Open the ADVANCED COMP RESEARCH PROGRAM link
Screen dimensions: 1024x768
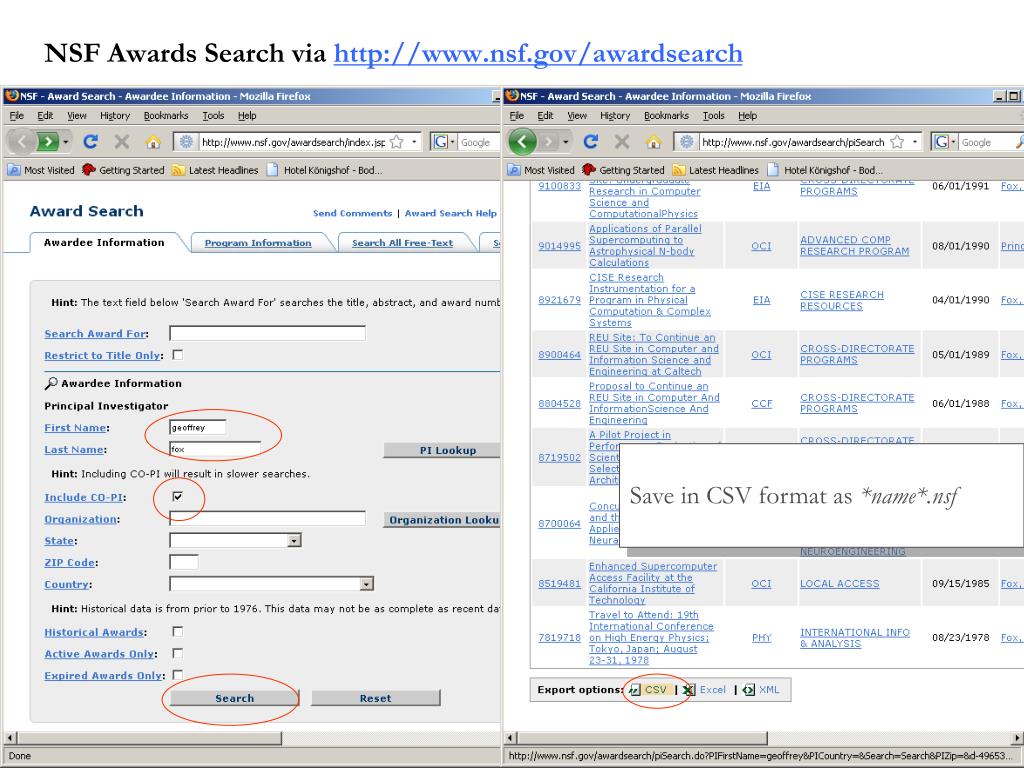click(x=854, y=246)
